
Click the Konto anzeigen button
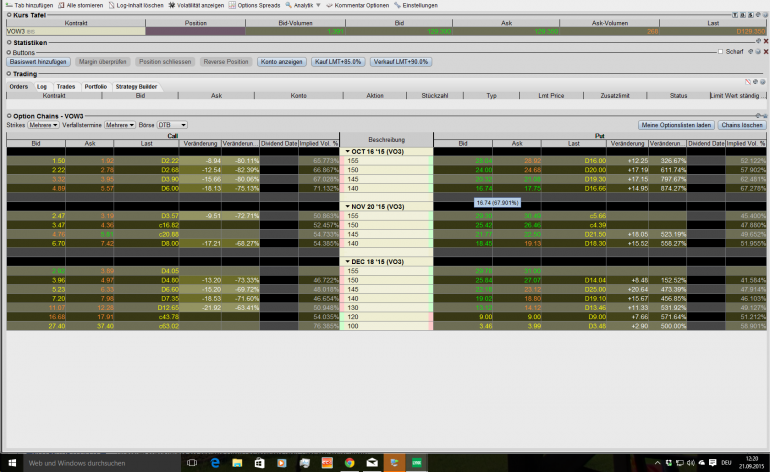pyautogui.click(x=282, y=62)
